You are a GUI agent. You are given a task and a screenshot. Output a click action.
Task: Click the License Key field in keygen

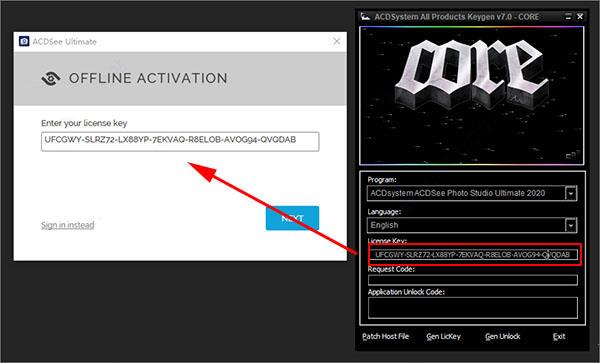point(474,255)
